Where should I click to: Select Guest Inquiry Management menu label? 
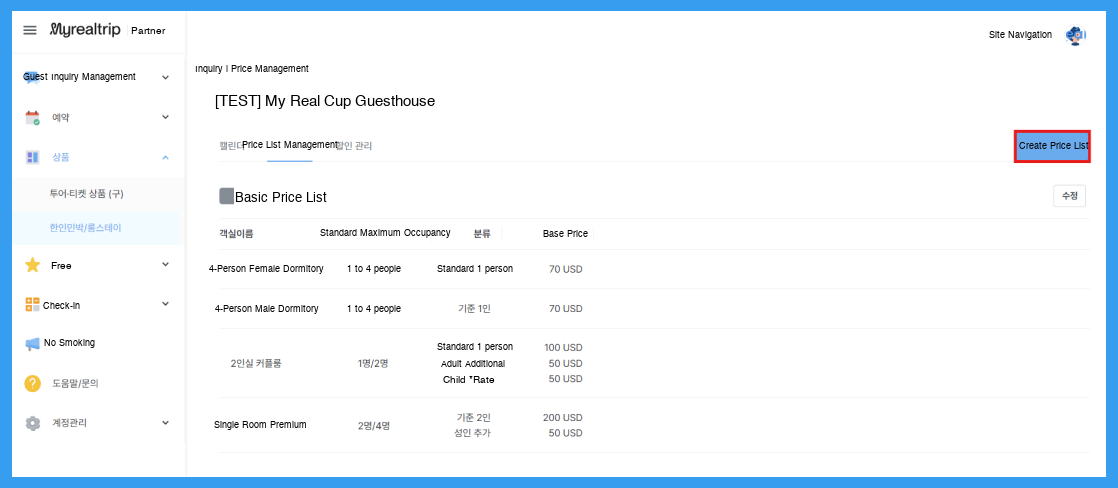(x=79, y=76)
